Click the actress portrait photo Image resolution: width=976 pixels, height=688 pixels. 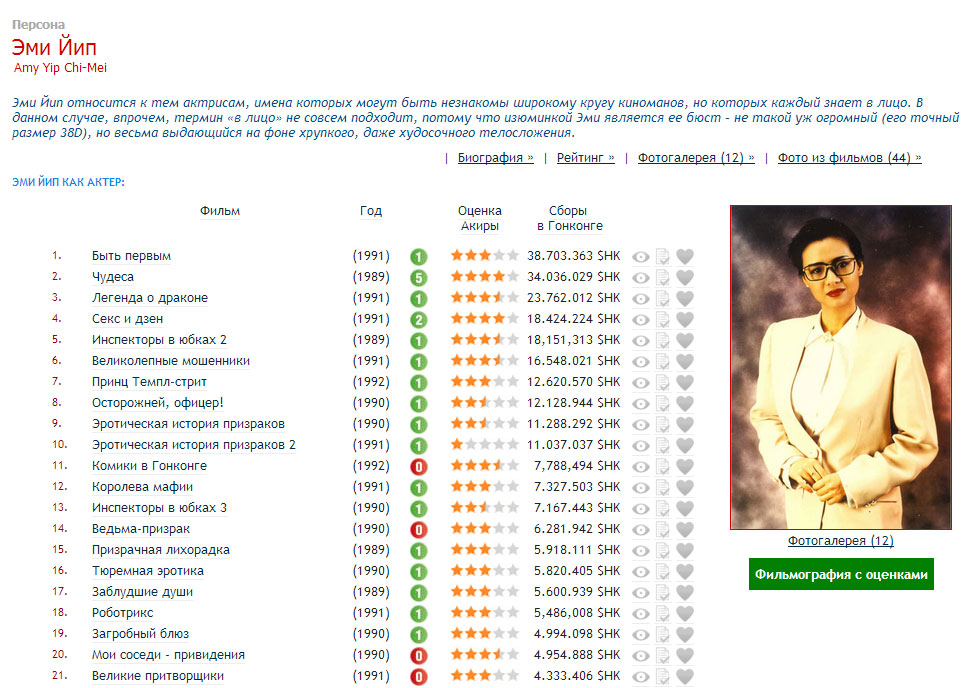pyautogui.click(x=841, y=367)
